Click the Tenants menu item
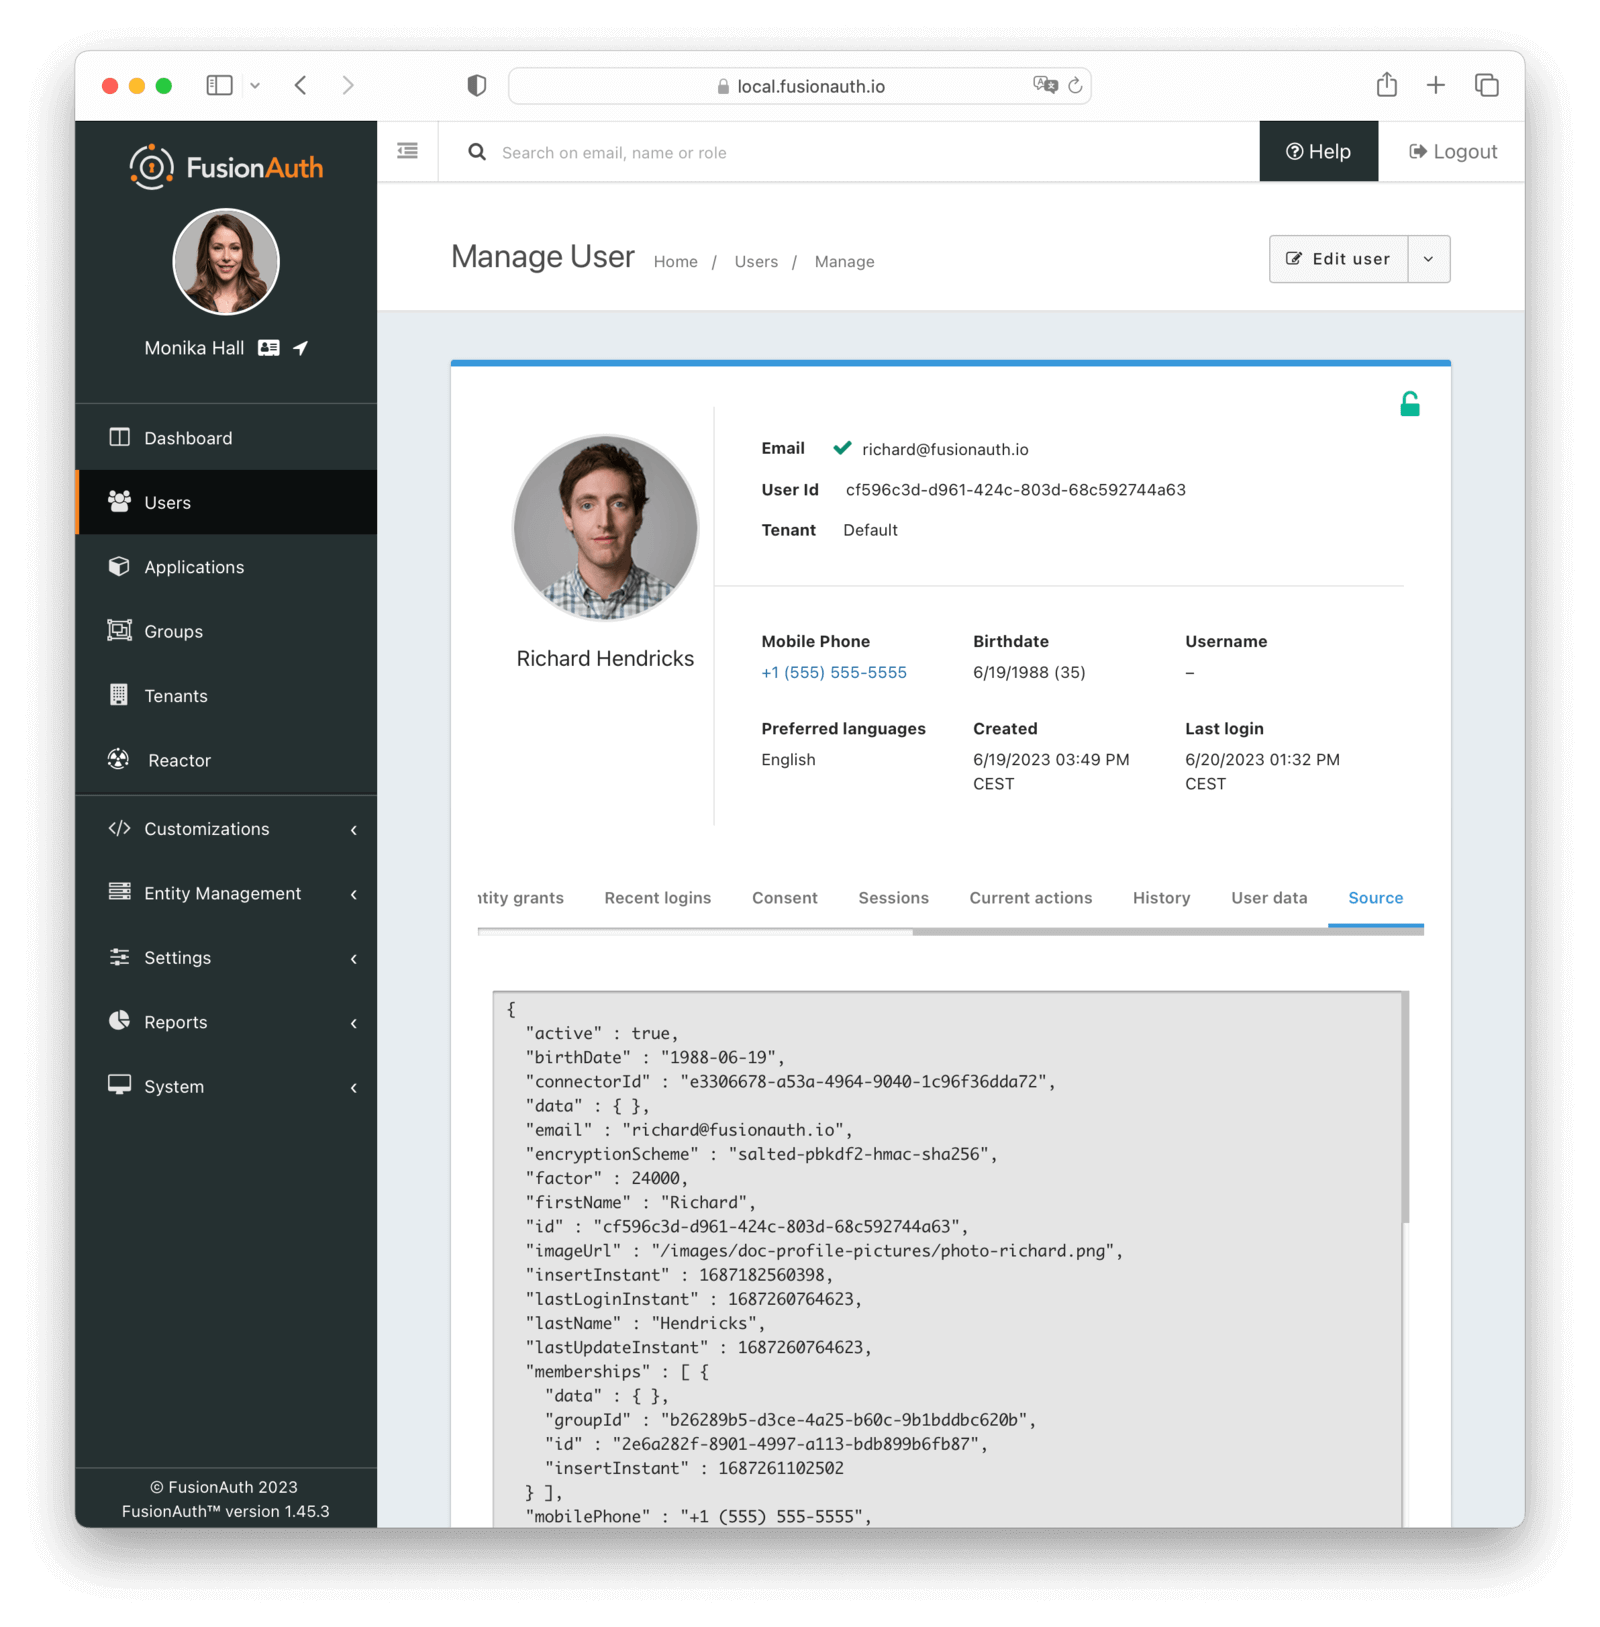Viewport: 1600px width, 1627px height. click(226, 695)
